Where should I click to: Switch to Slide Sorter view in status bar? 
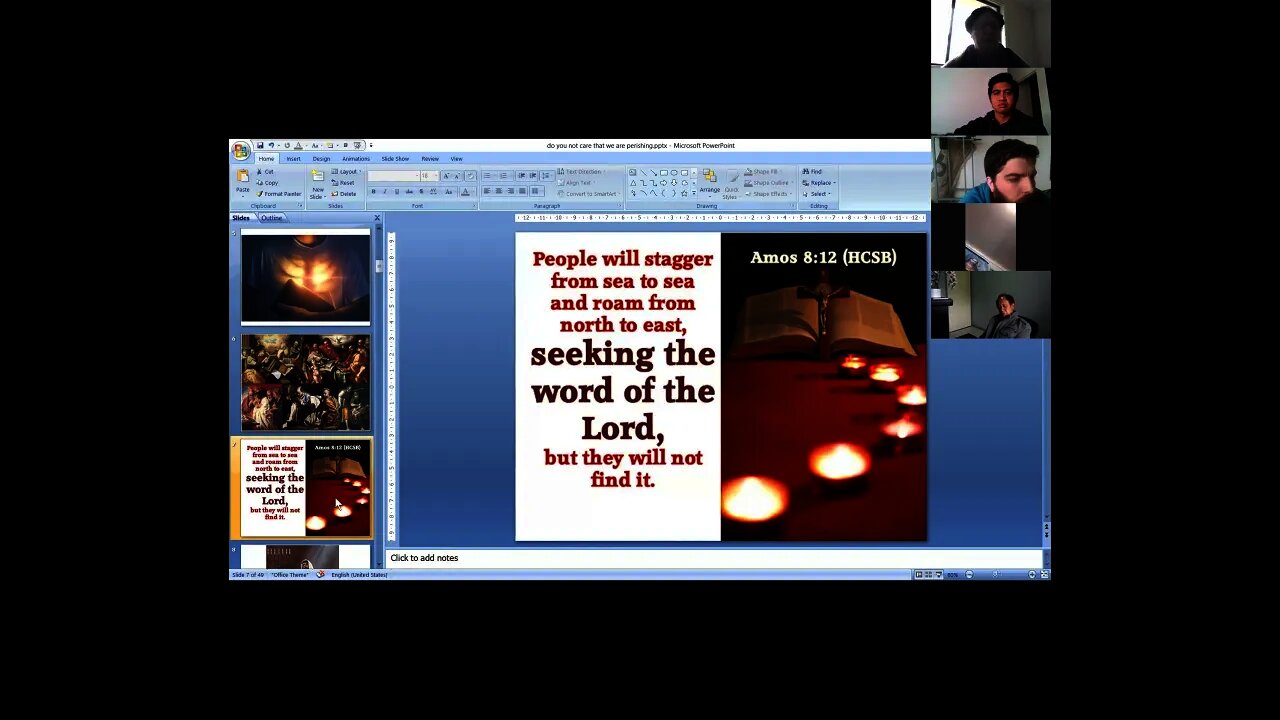click(927, 574)
